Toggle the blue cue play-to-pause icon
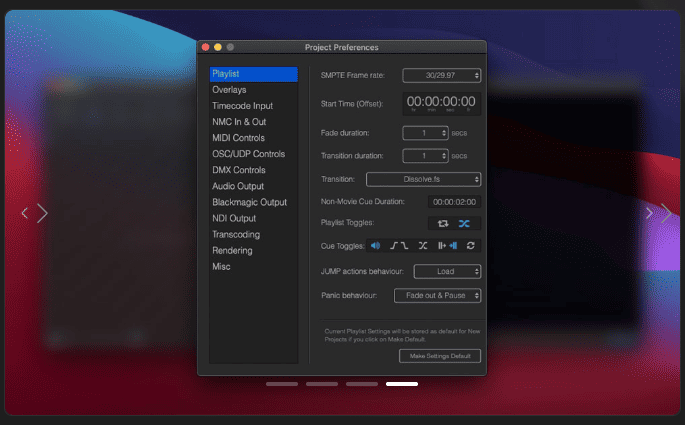 point(453,245)
